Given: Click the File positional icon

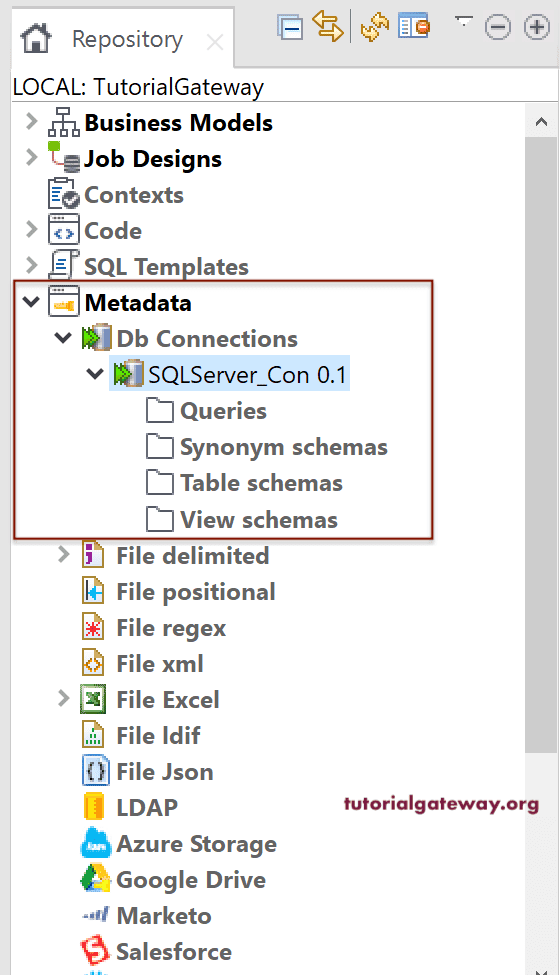Looking at the screenshot, I should point(93,591).
